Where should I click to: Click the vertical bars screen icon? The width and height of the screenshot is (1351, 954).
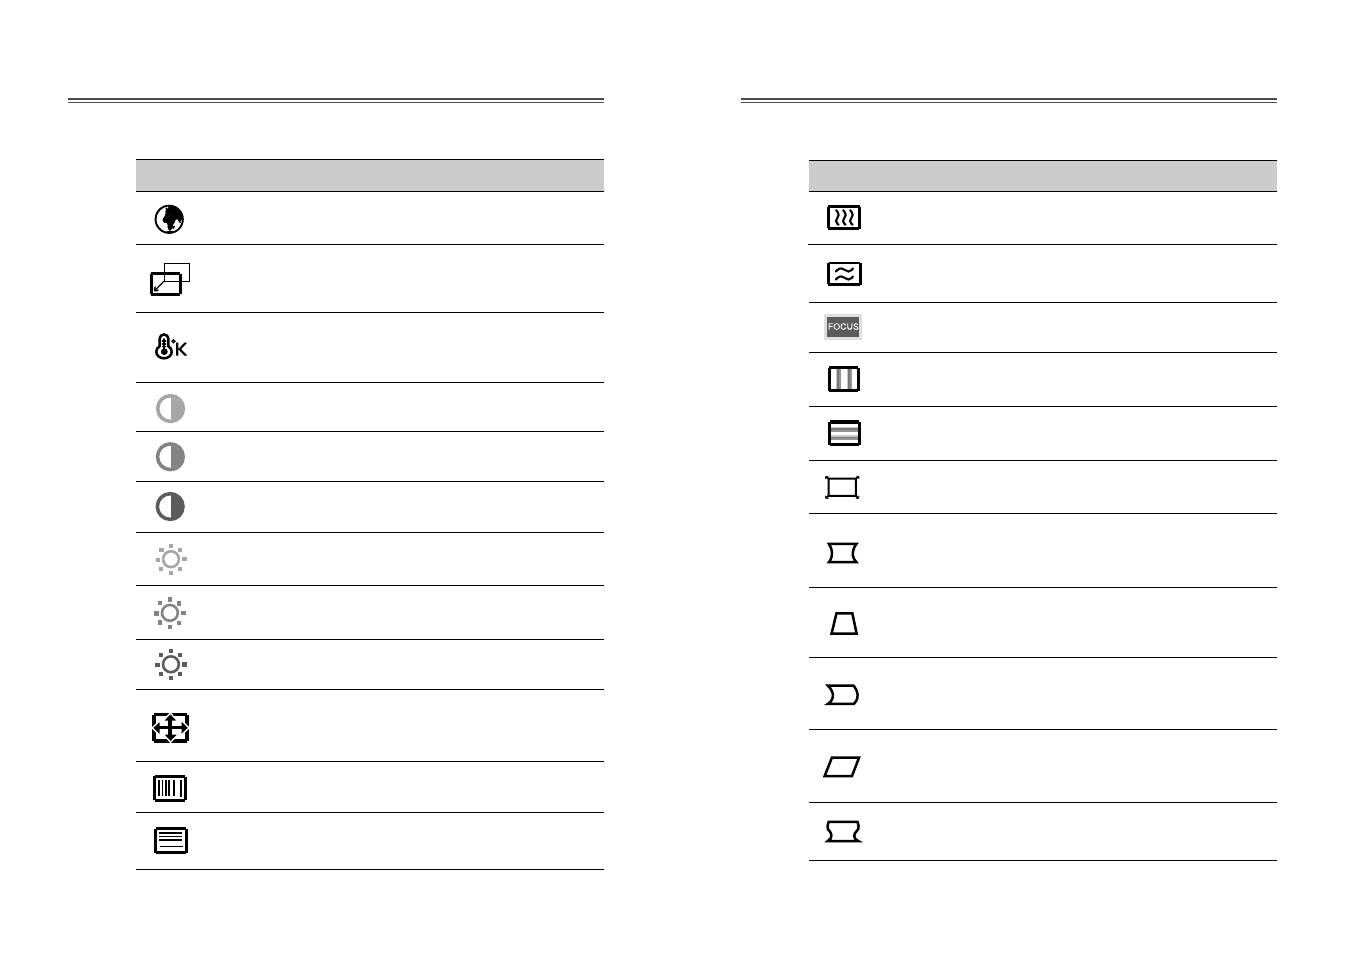tap(170, 788)
